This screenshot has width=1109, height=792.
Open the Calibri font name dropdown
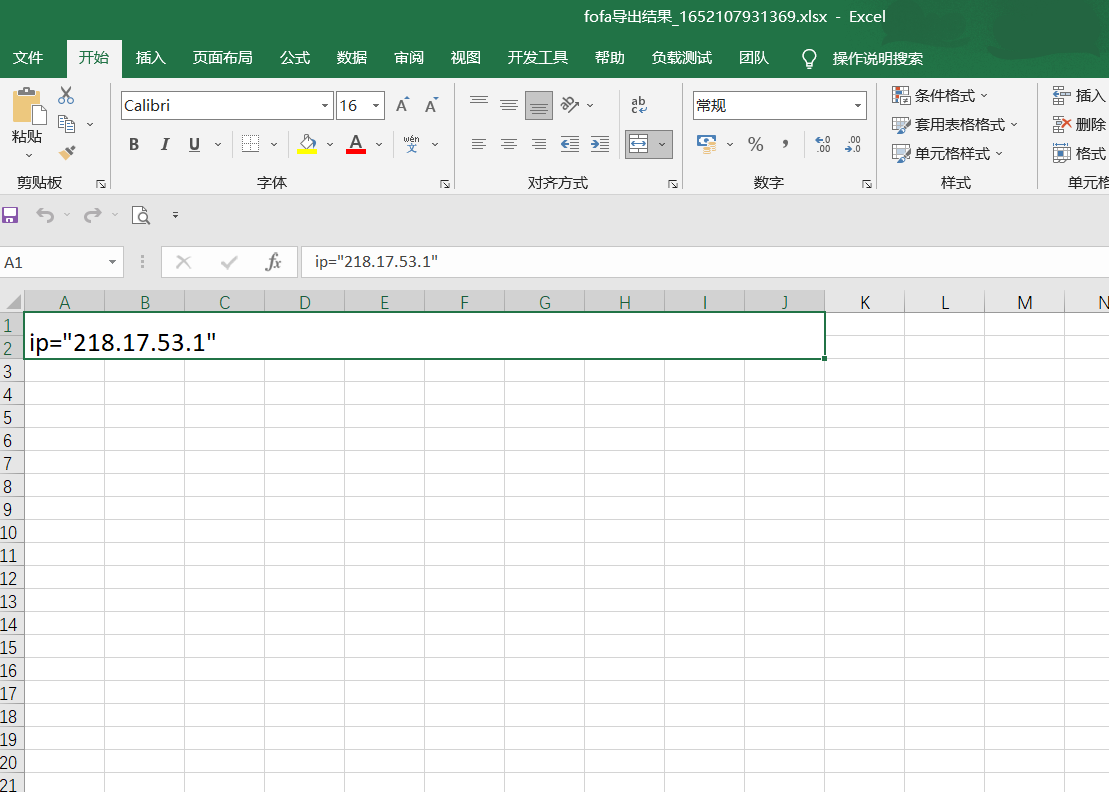(x=325, y=105)
